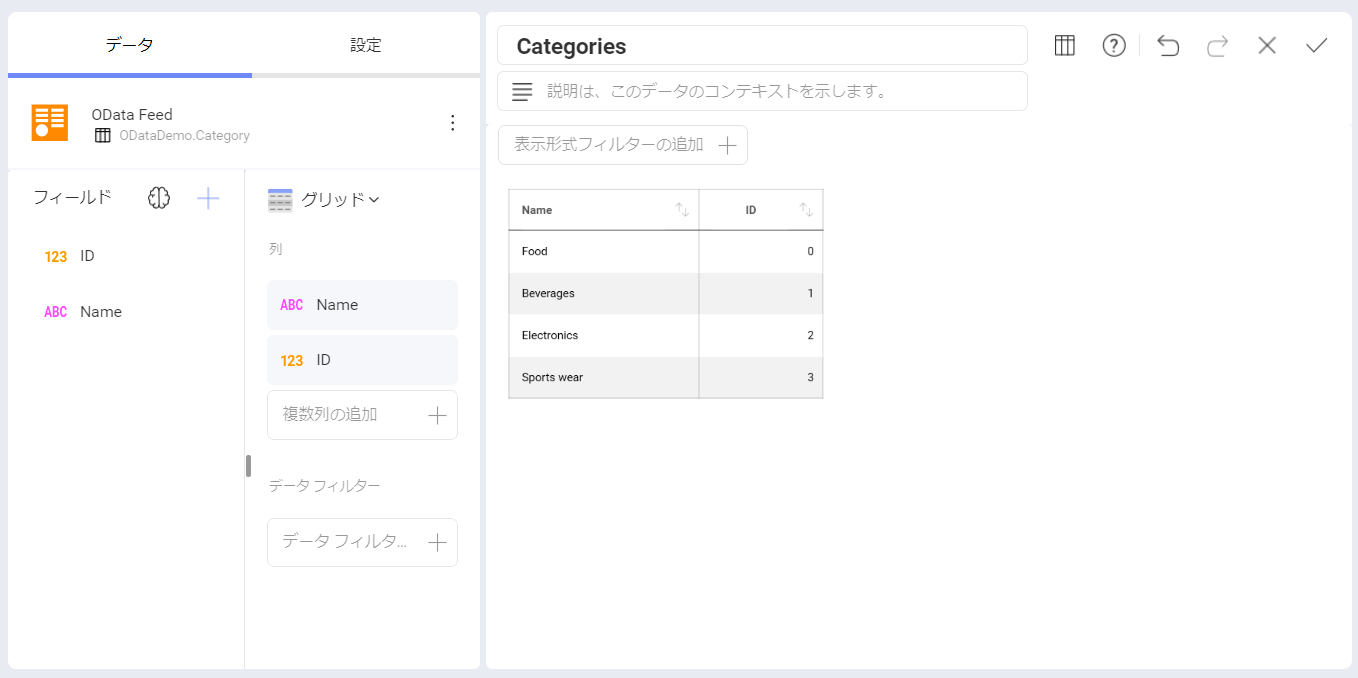Click the description lines icon
The height and width of the screenshot is (678, 1358).
522,91
